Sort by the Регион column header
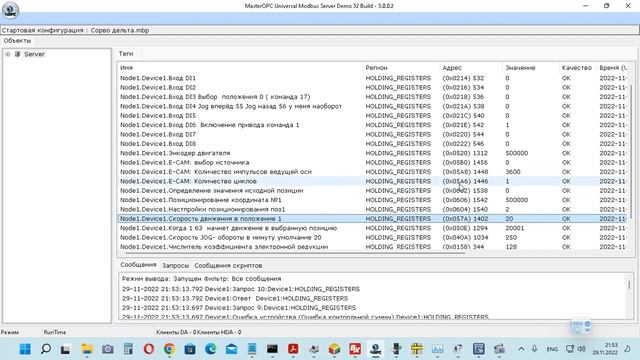The width and height of the screenshot is (640, 360). point(376,68)
